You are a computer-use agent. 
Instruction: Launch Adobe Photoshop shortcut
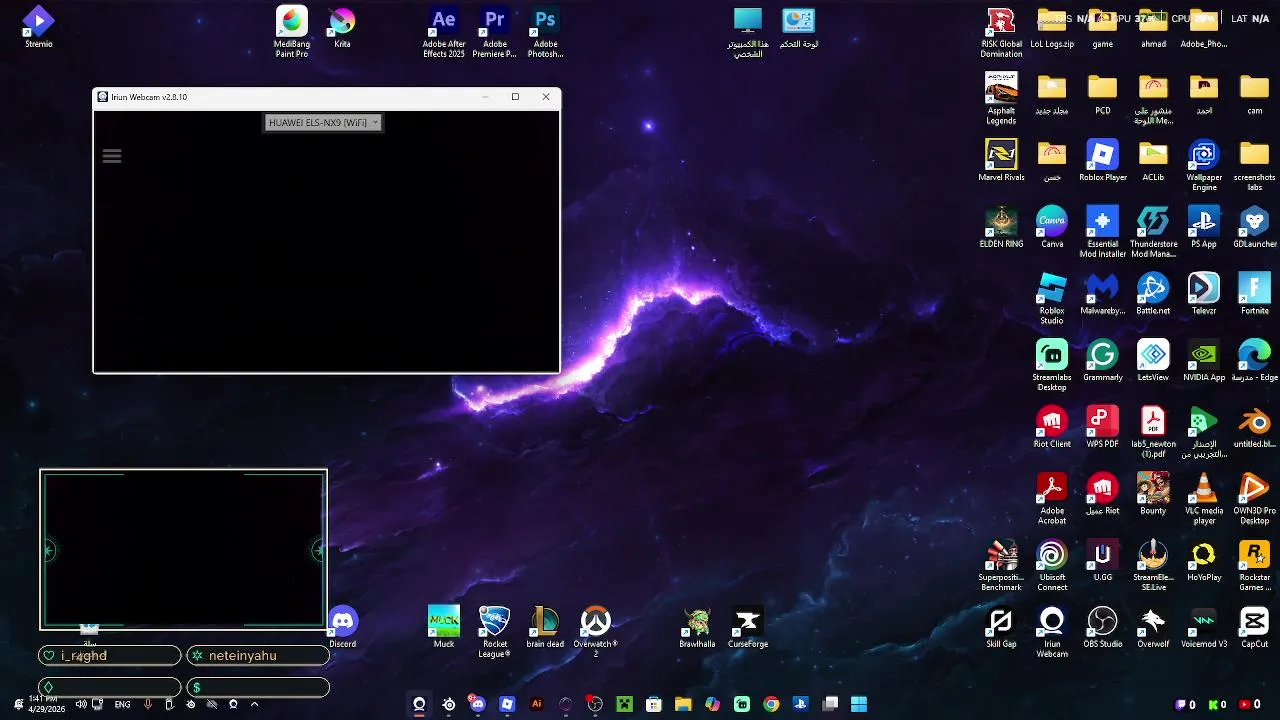coord(545,31)
